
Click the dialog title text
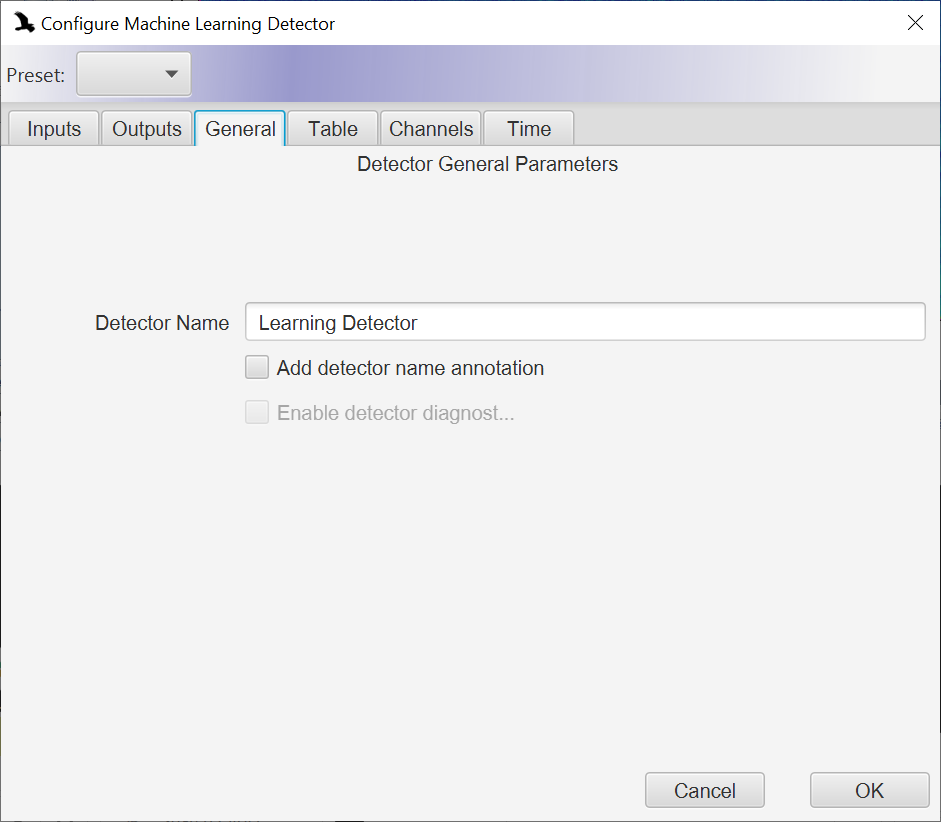[188, 24]
